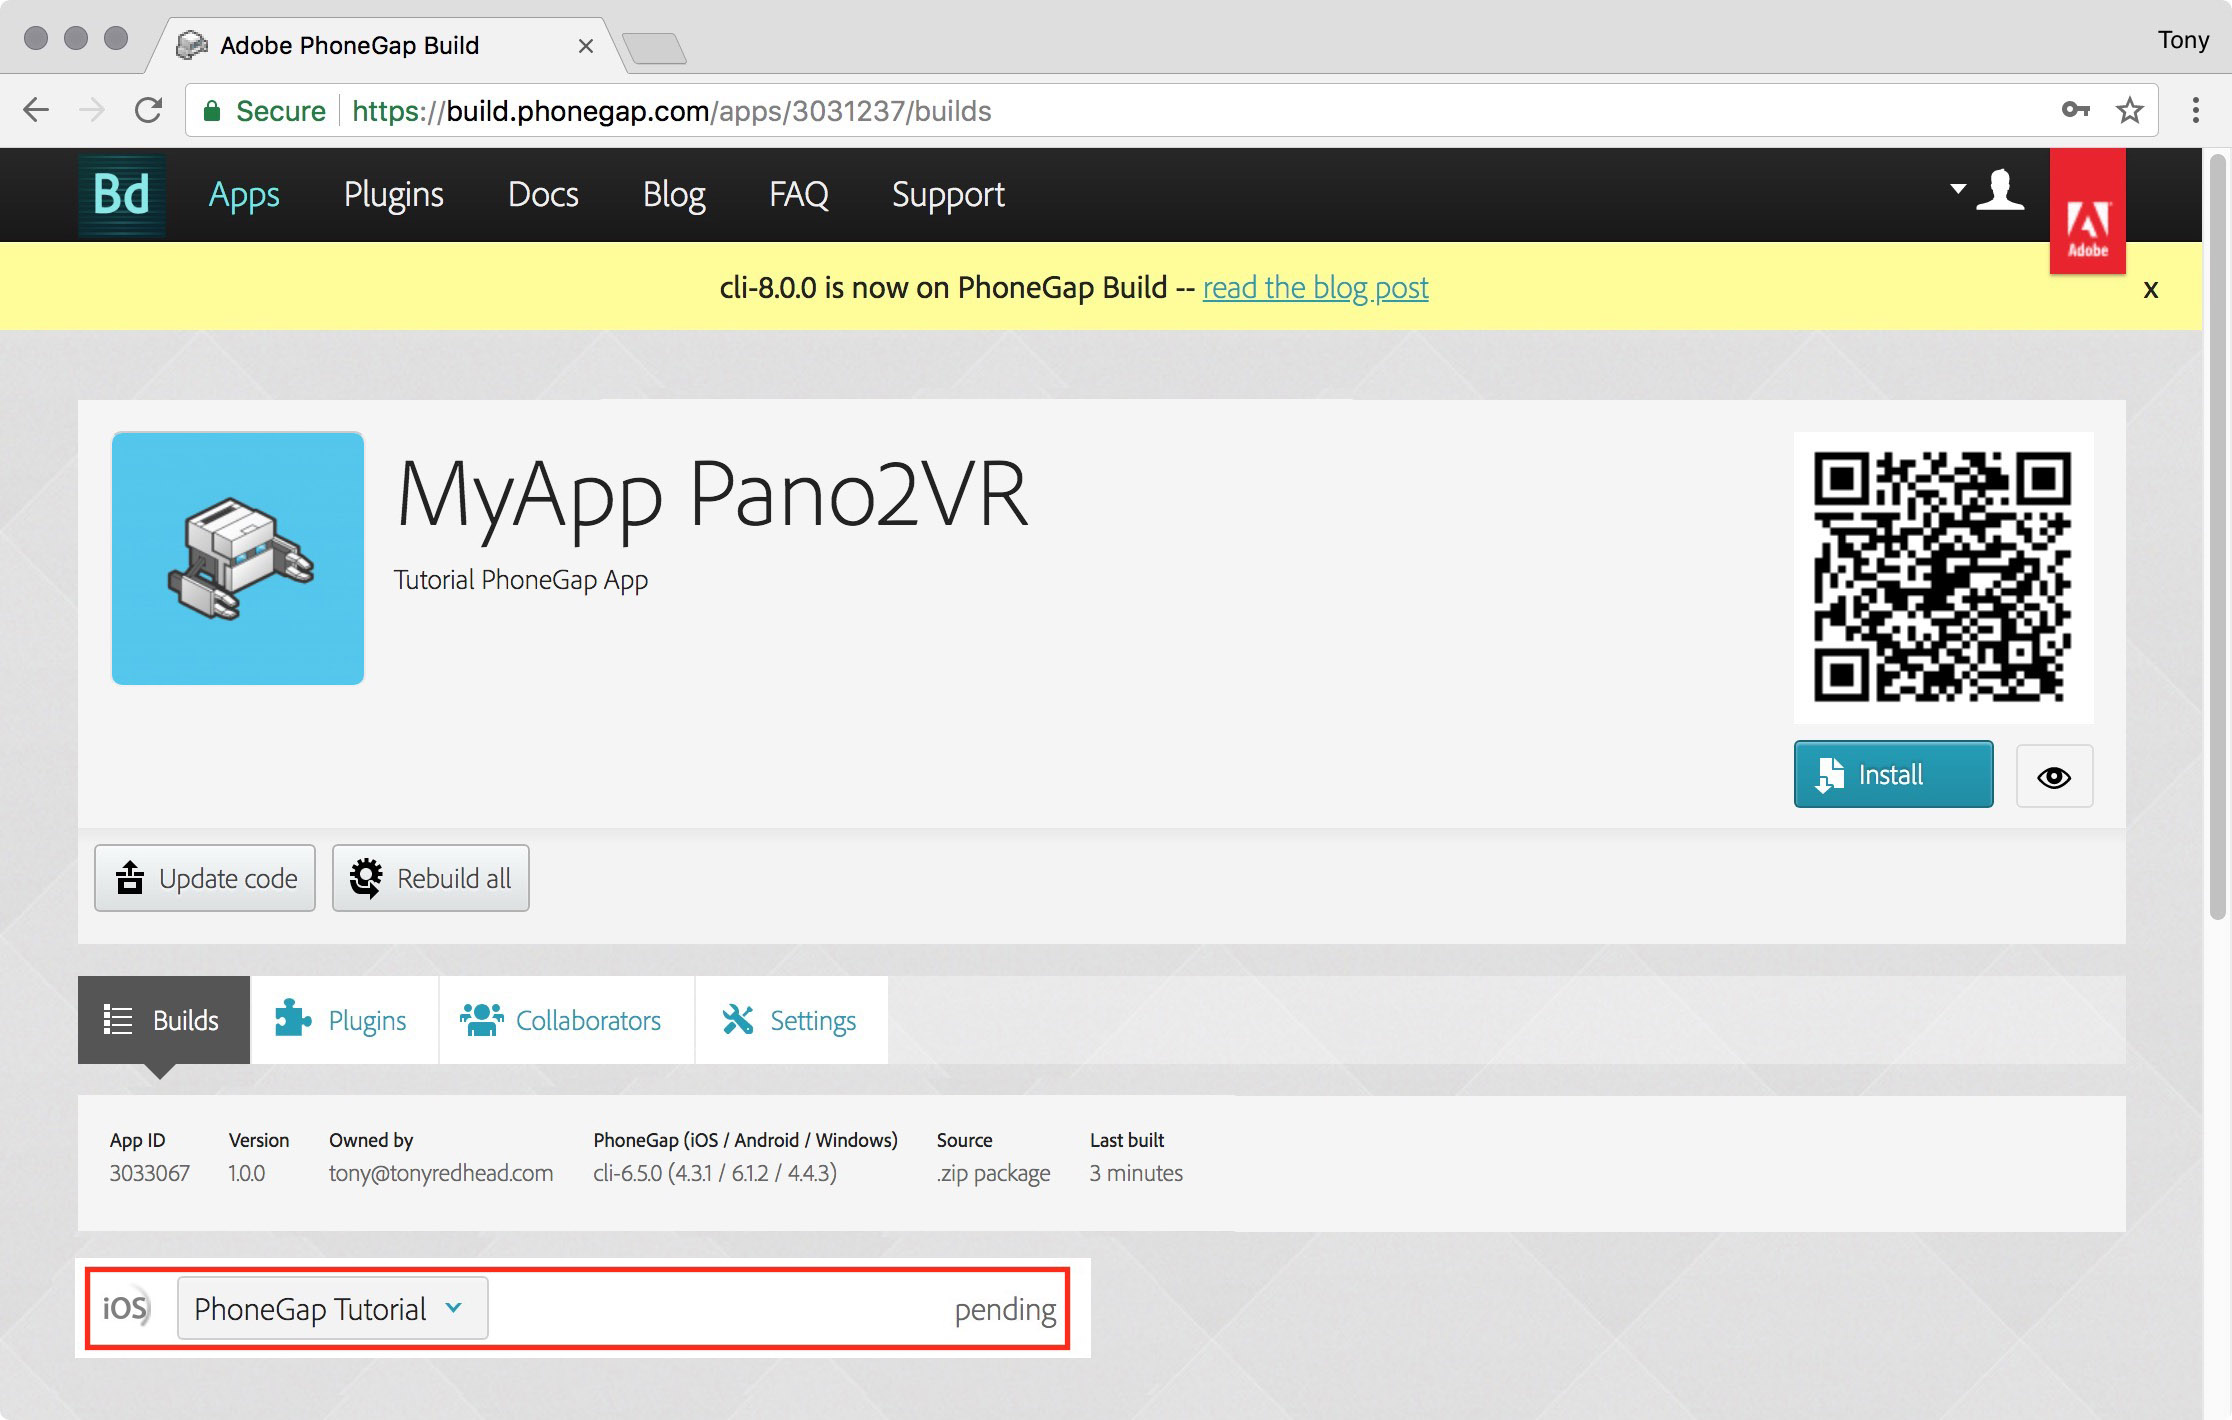
Task: Click the Install button
Action: (x=1893, y=774)
